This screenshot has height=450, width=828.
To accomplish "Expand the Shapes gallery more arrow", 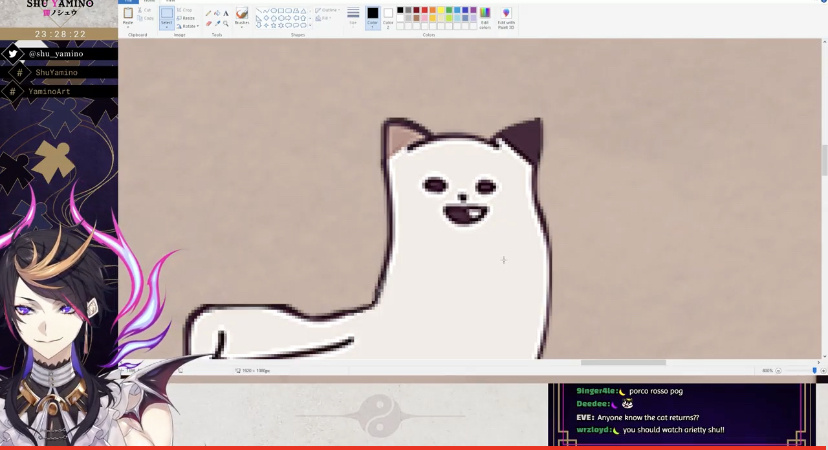I will coord(310,25).
